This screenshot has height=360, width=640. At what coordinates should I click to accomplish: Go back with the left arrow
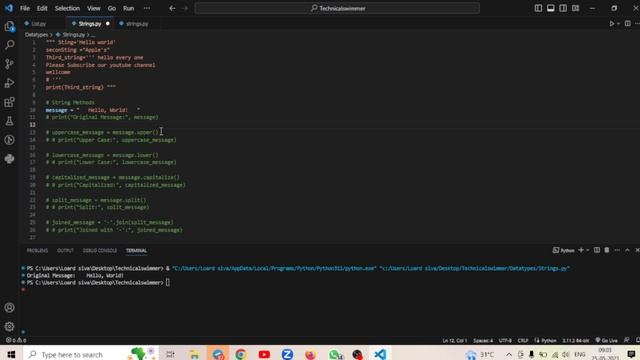tap(172, 8)
